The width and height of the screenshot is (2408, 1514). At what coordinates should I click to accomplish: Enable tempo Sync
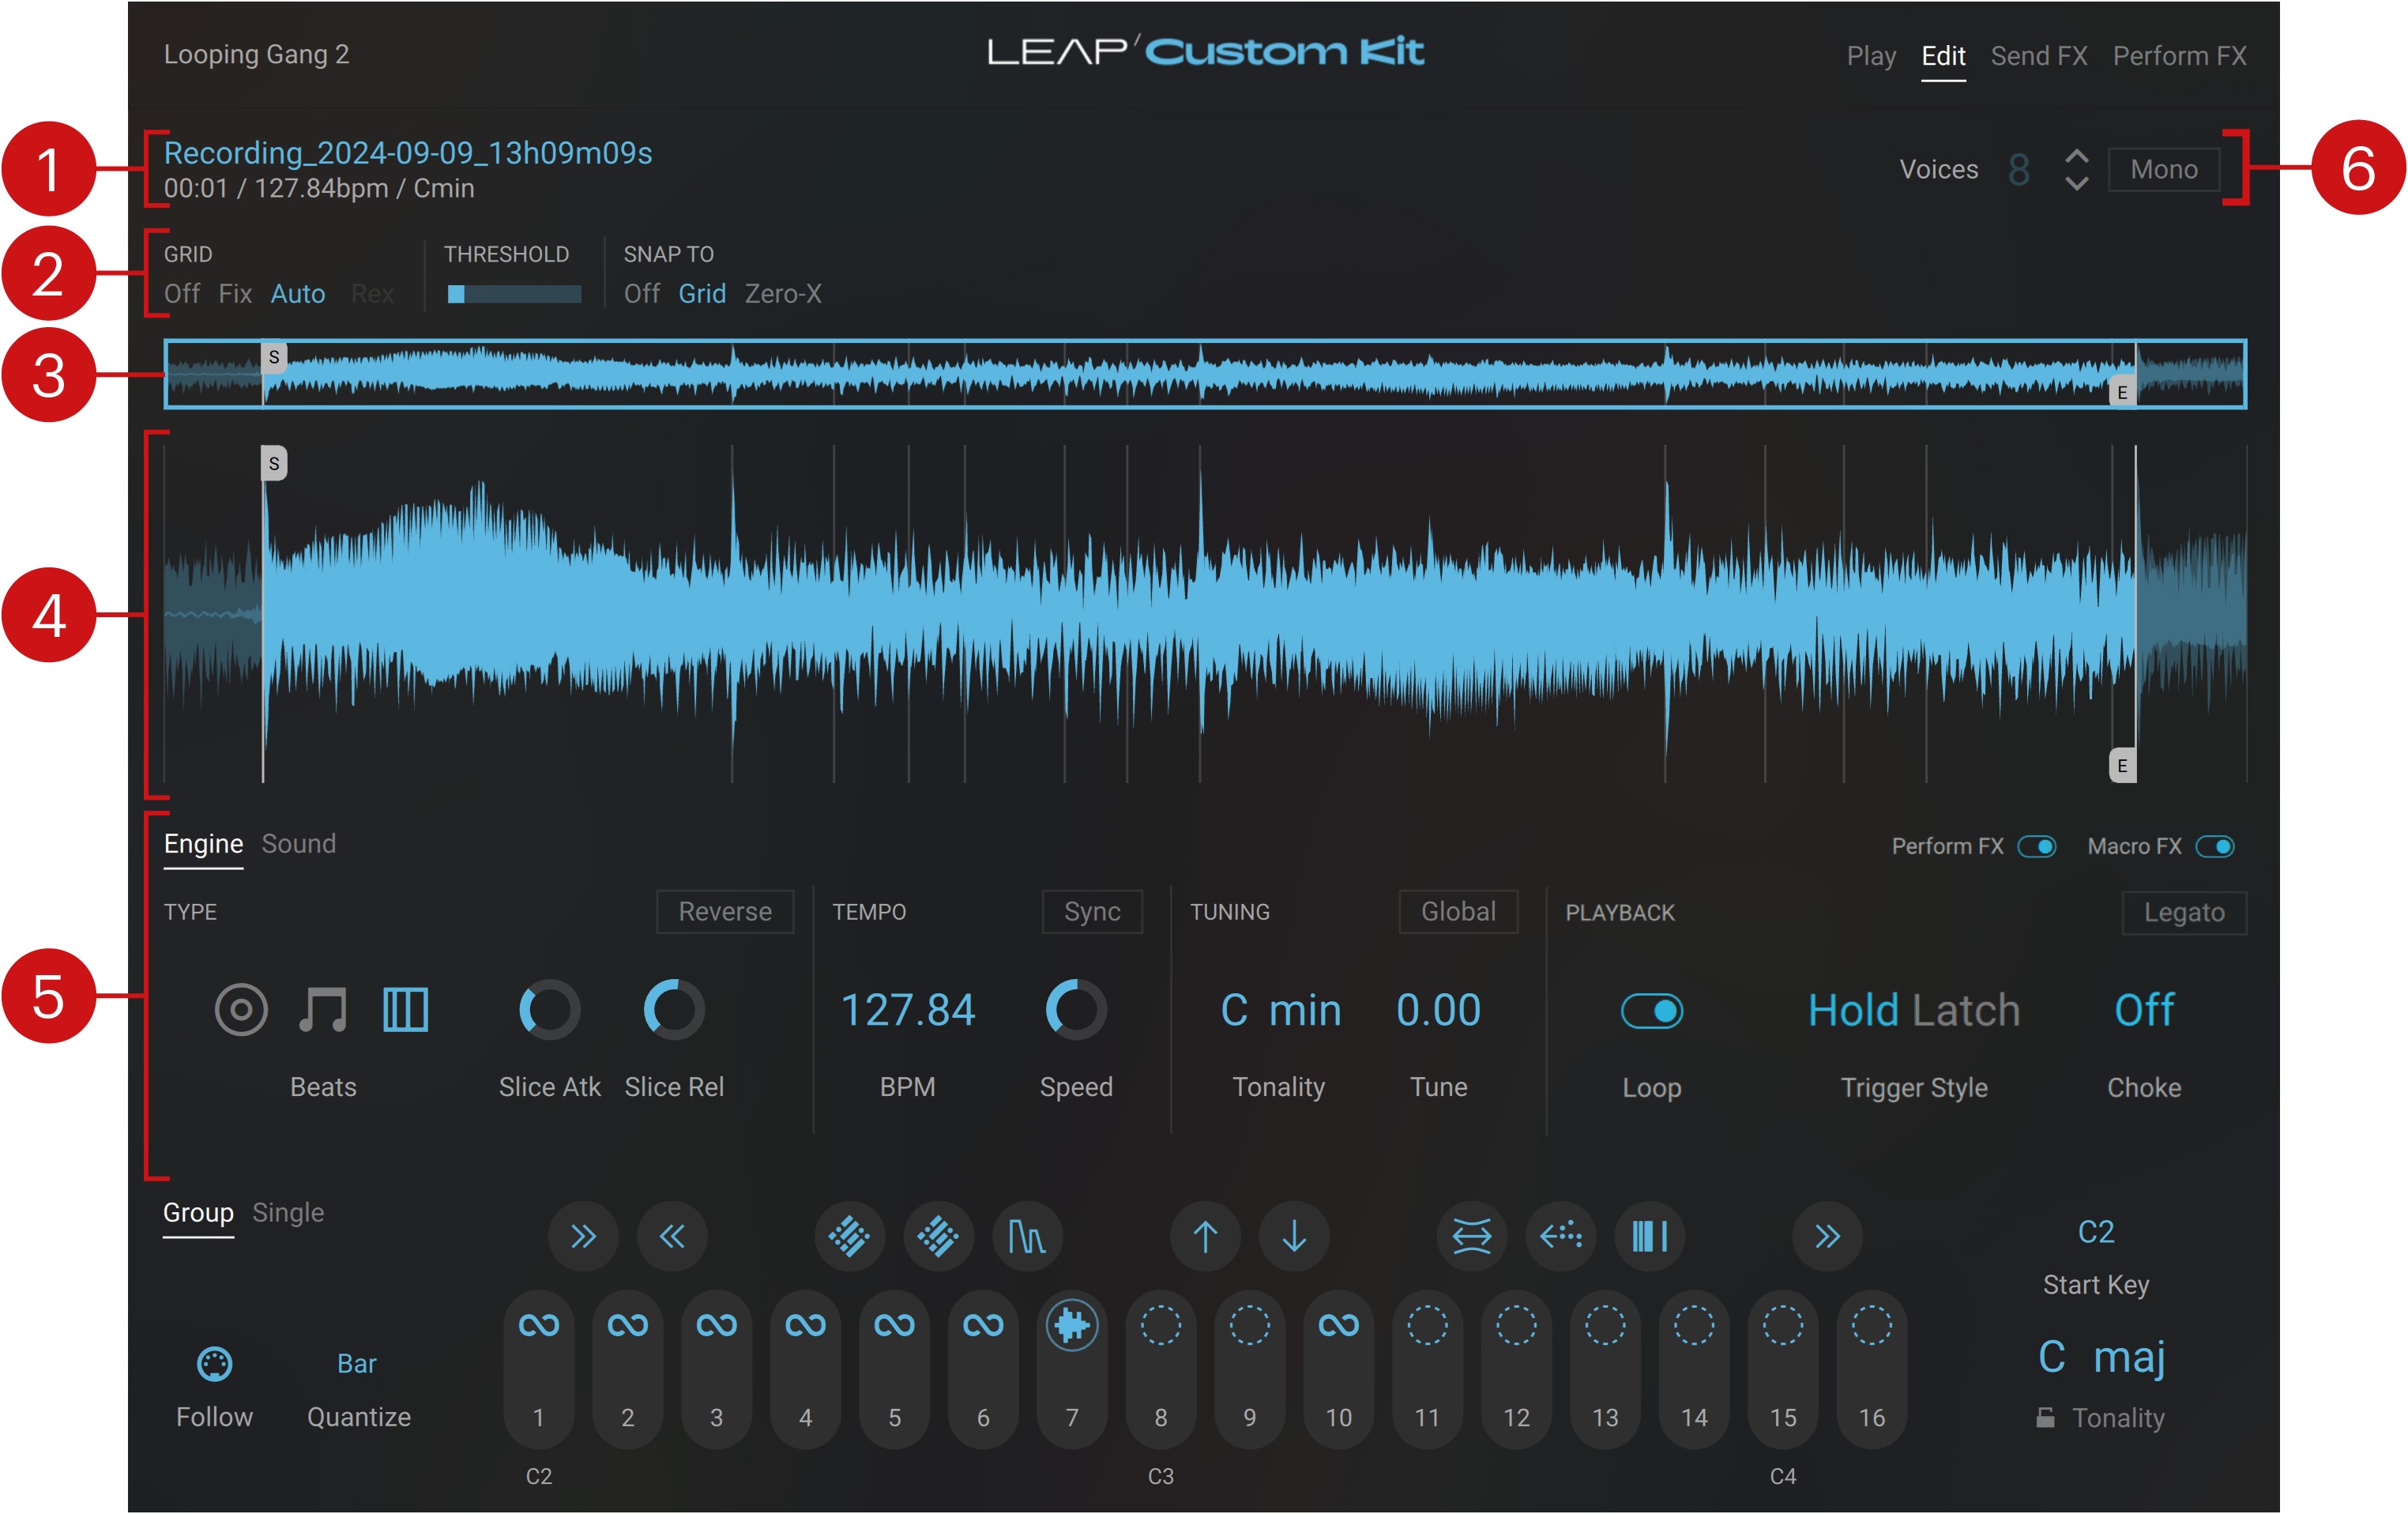pos(1092,912)
